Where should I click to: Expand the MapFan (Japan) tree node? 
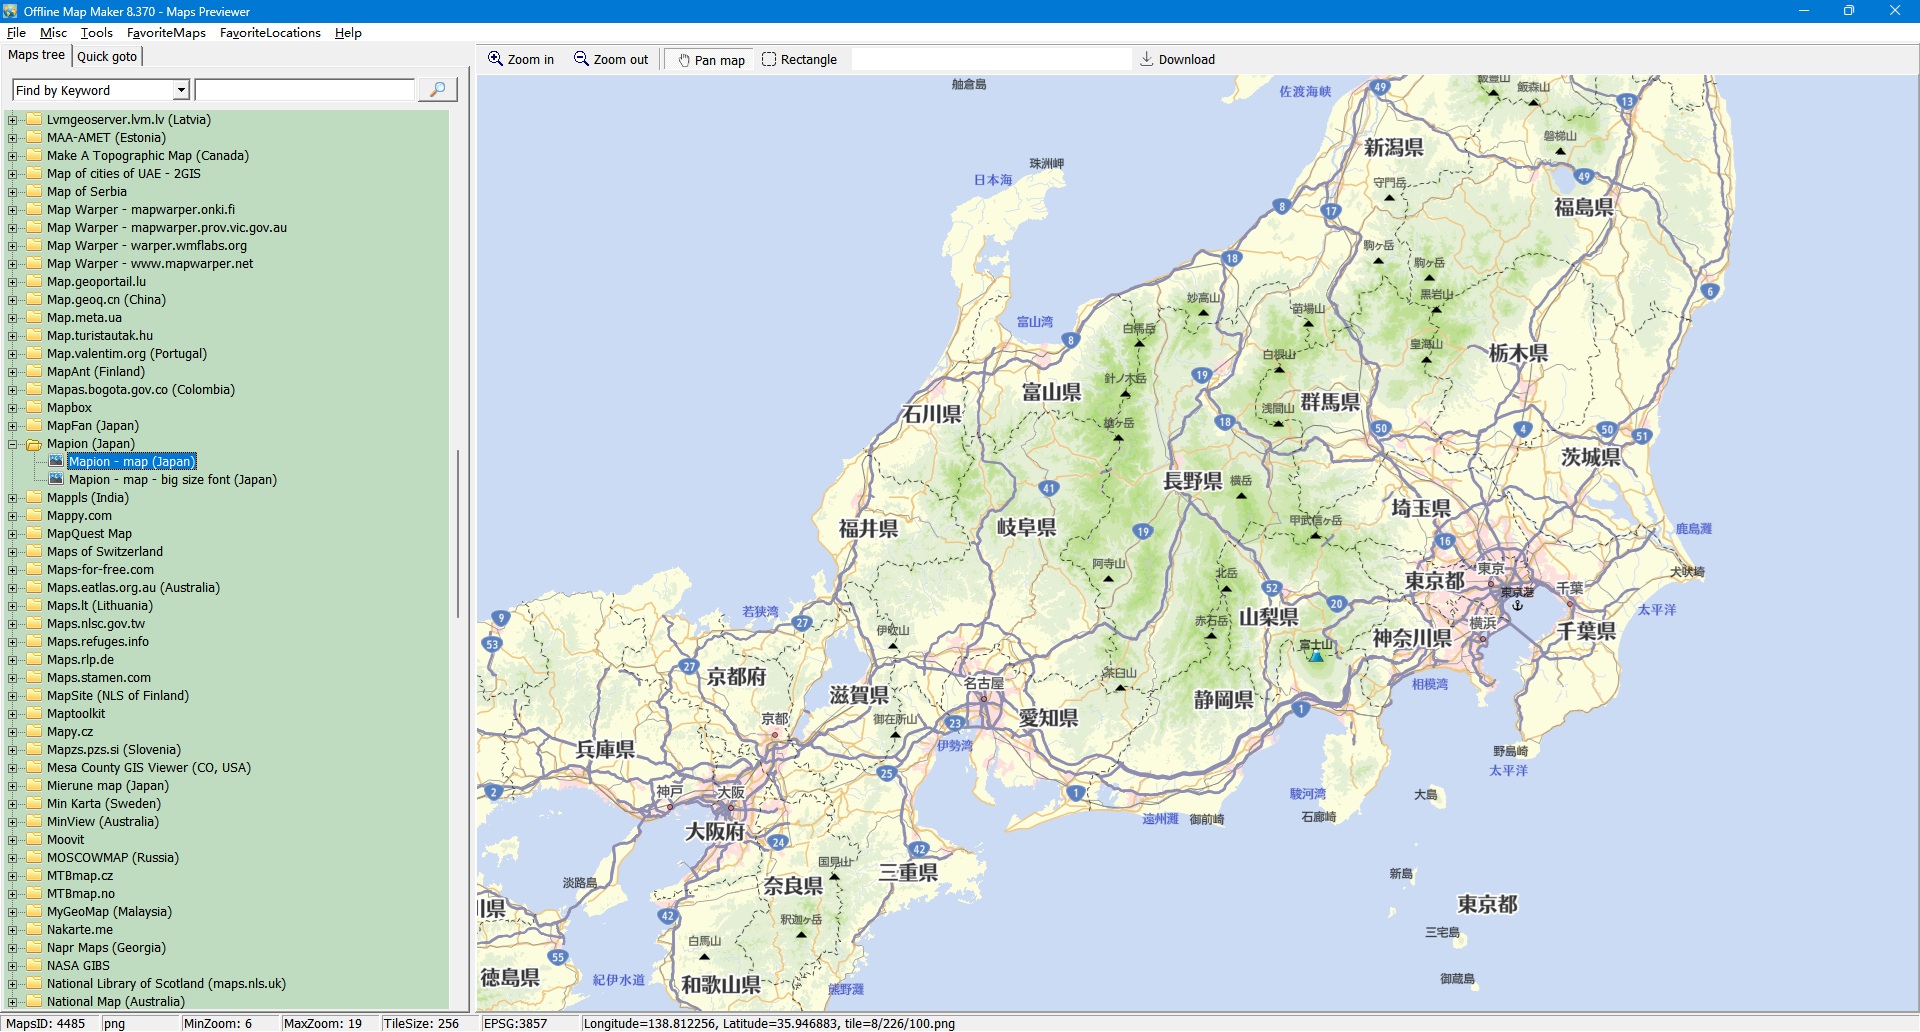pyautogui.click(x=13, y=426)
